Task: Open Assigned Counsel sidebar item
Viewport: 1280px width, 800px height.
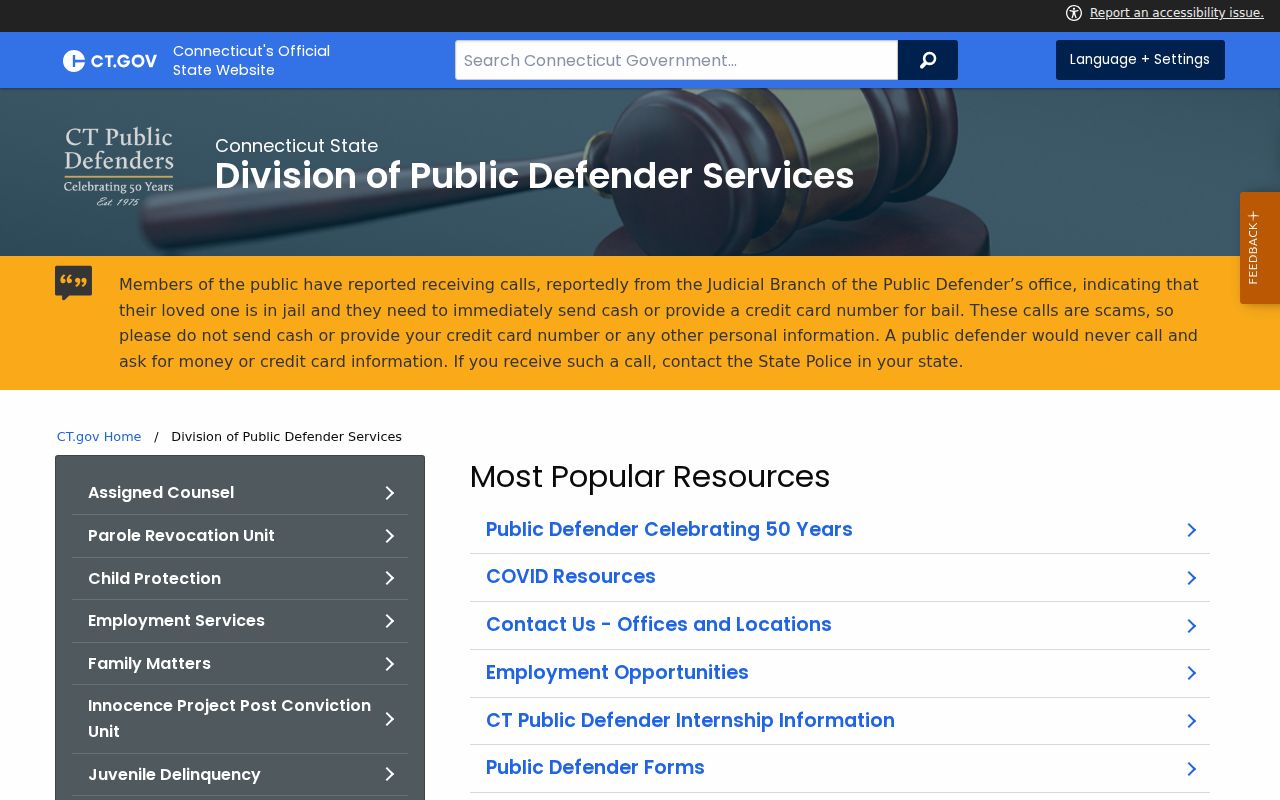Action: [x=240, y=493]
